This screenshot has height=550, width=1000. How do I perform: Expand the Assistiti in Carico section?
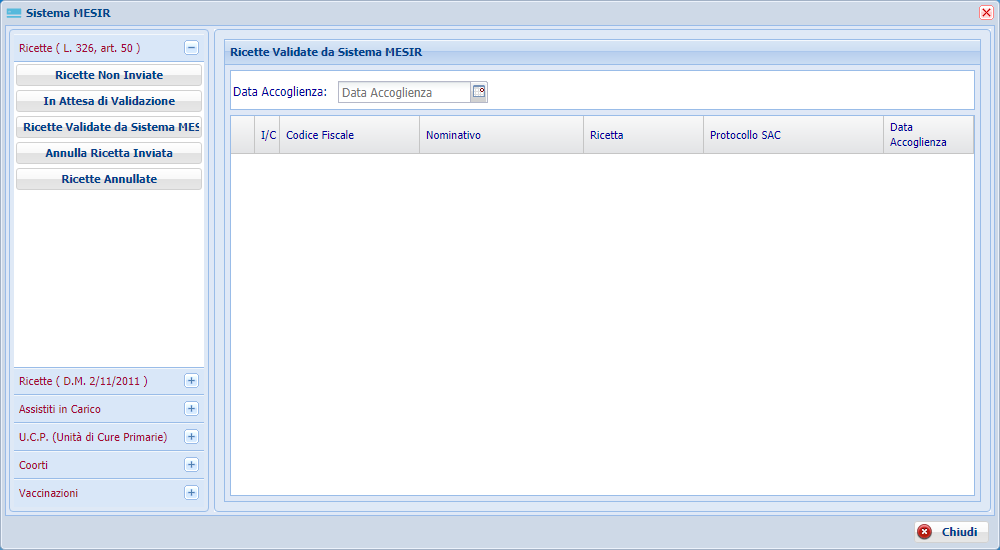coord(191,409)
